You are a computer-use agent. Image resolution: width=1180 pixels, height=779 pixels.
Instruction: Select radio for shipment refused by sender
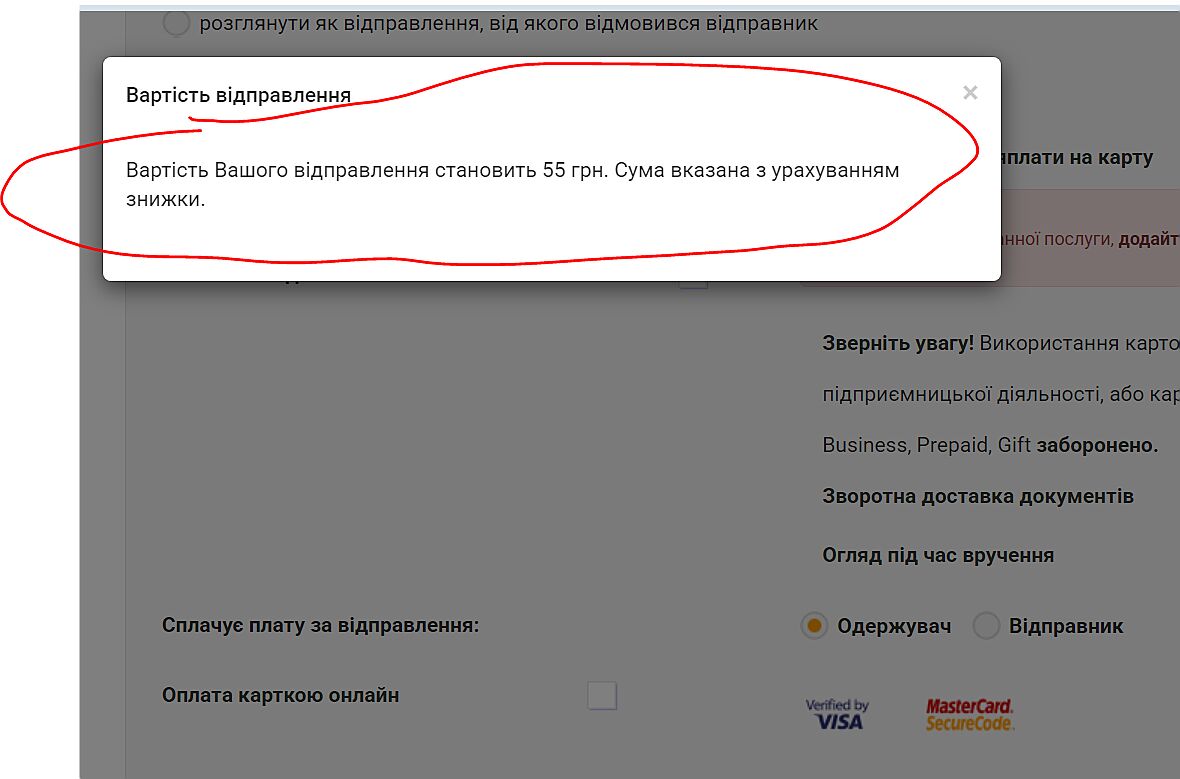(x=176, y=23)
